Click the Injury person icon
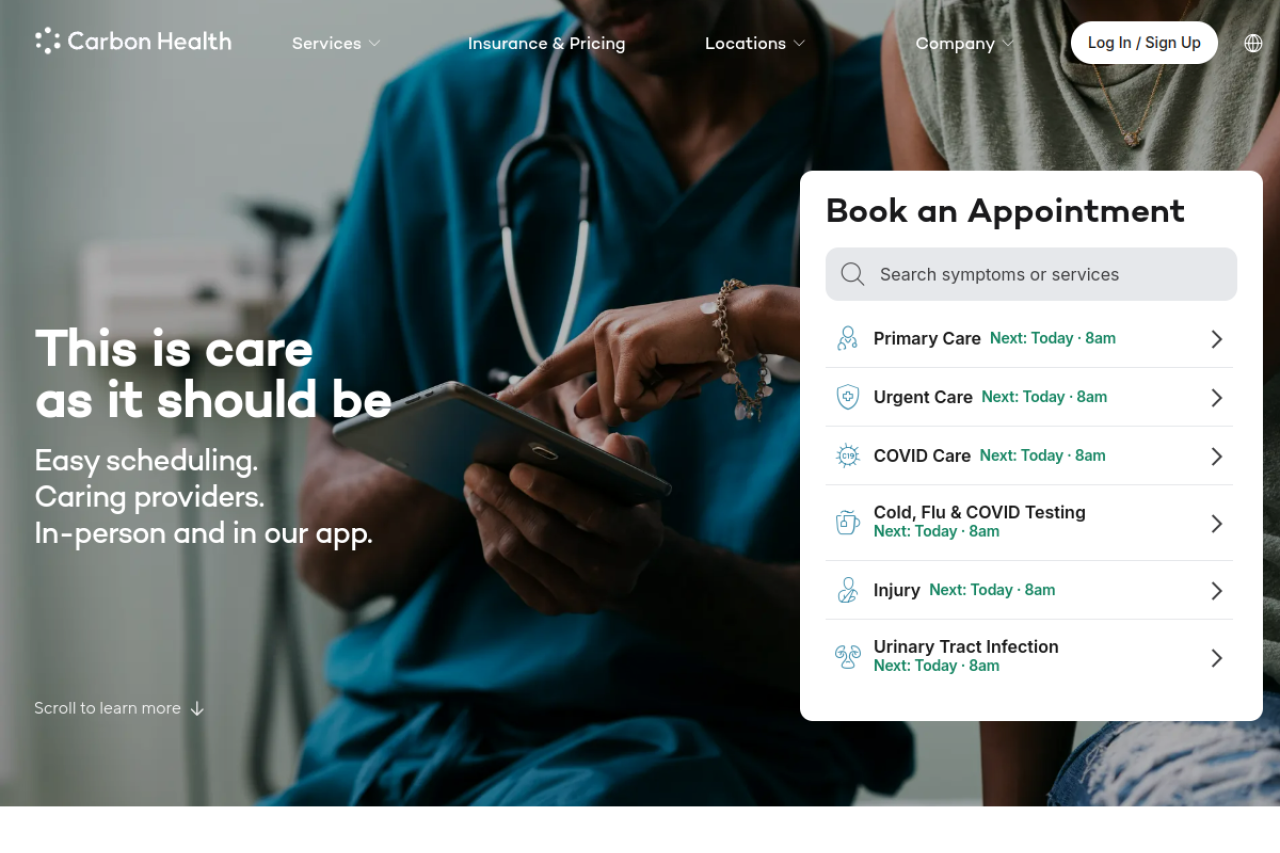 [848, 590]
